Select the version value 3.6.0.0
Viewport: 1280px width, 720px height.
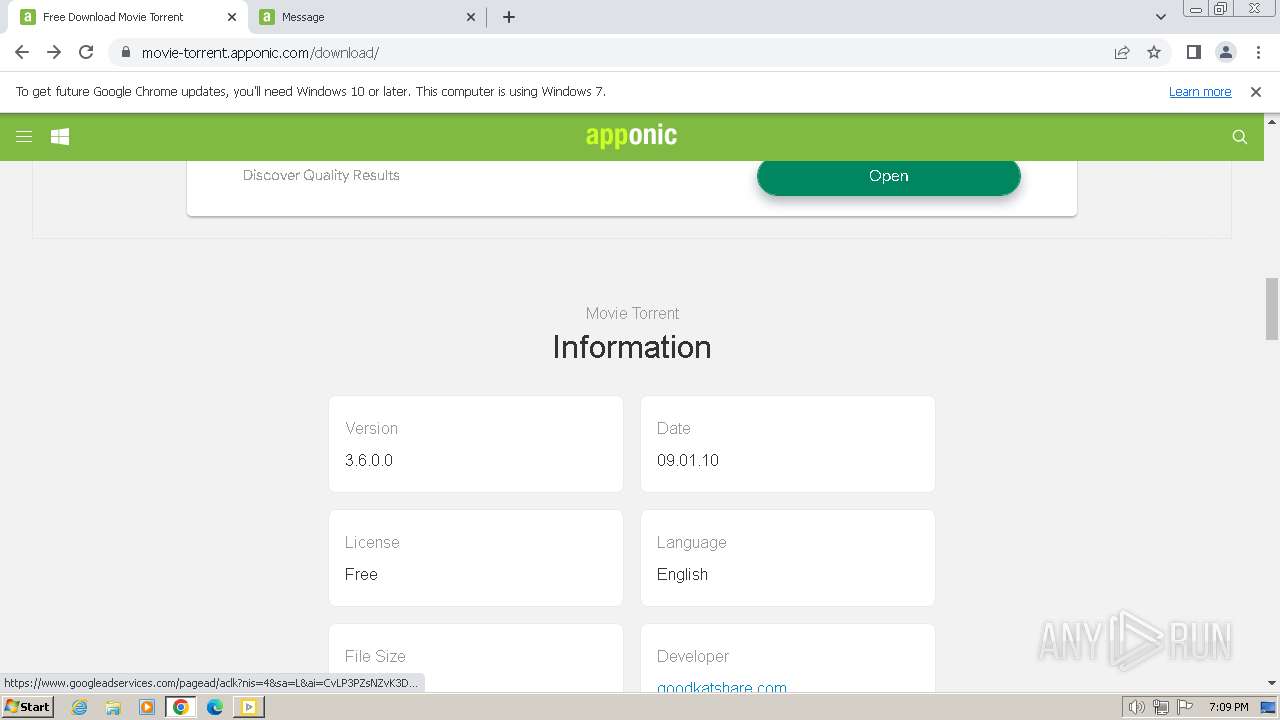tap(369, 460)
